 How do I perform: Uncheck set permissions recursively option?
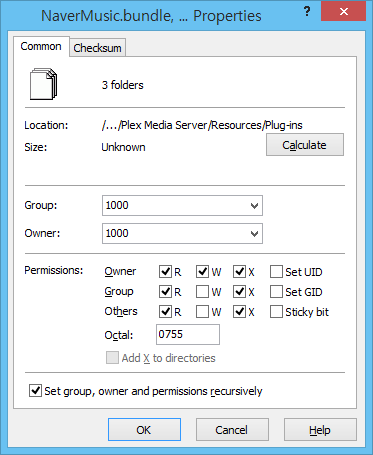[35, 391]
